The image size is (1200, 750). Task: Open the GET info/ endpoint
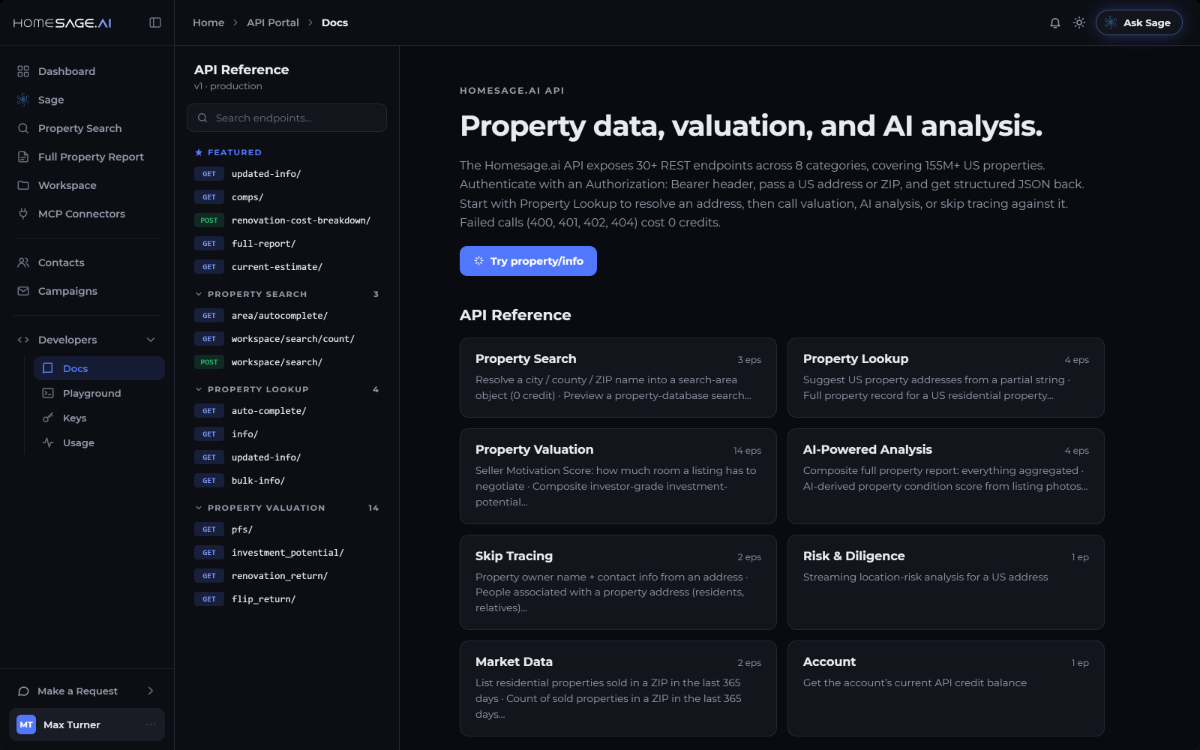[x=287, y=434]
